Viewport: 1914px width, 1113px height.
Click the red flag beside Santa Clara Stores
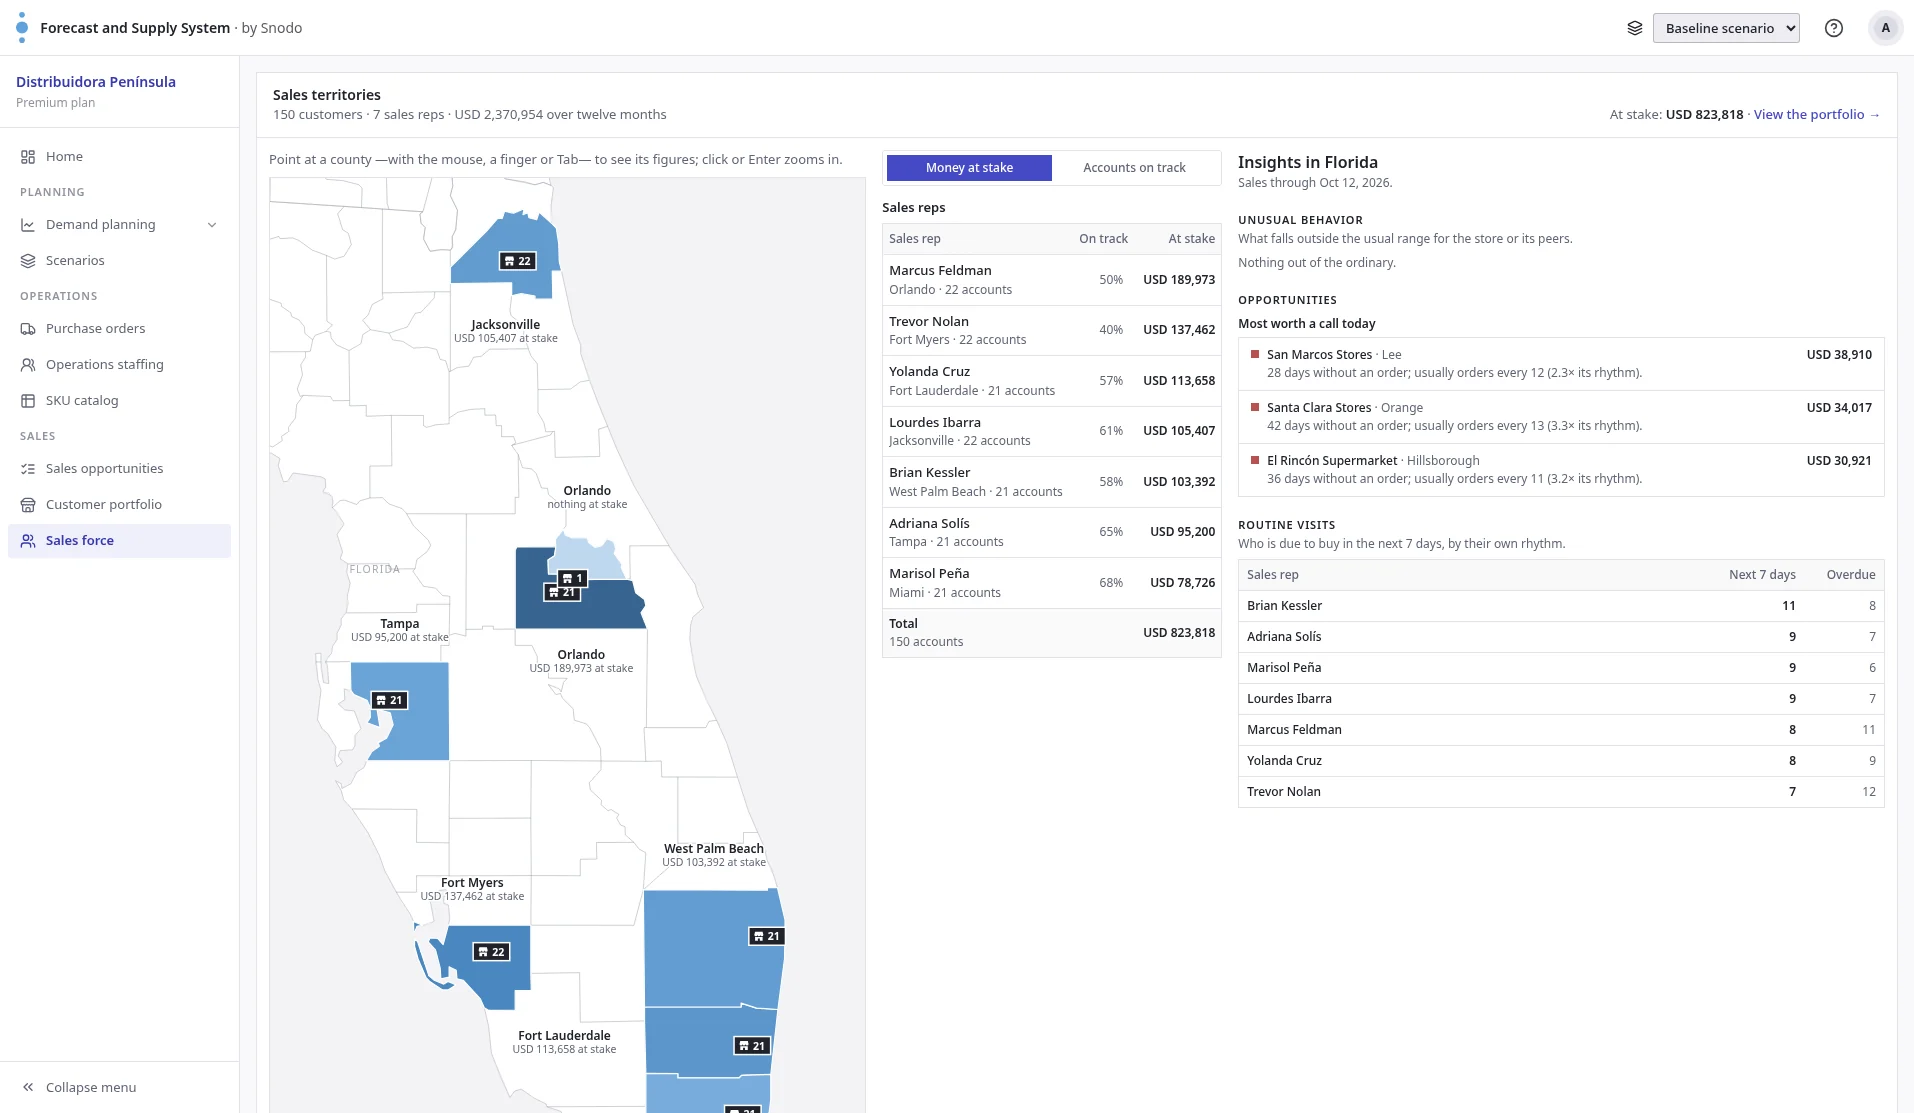(1255, 407)
